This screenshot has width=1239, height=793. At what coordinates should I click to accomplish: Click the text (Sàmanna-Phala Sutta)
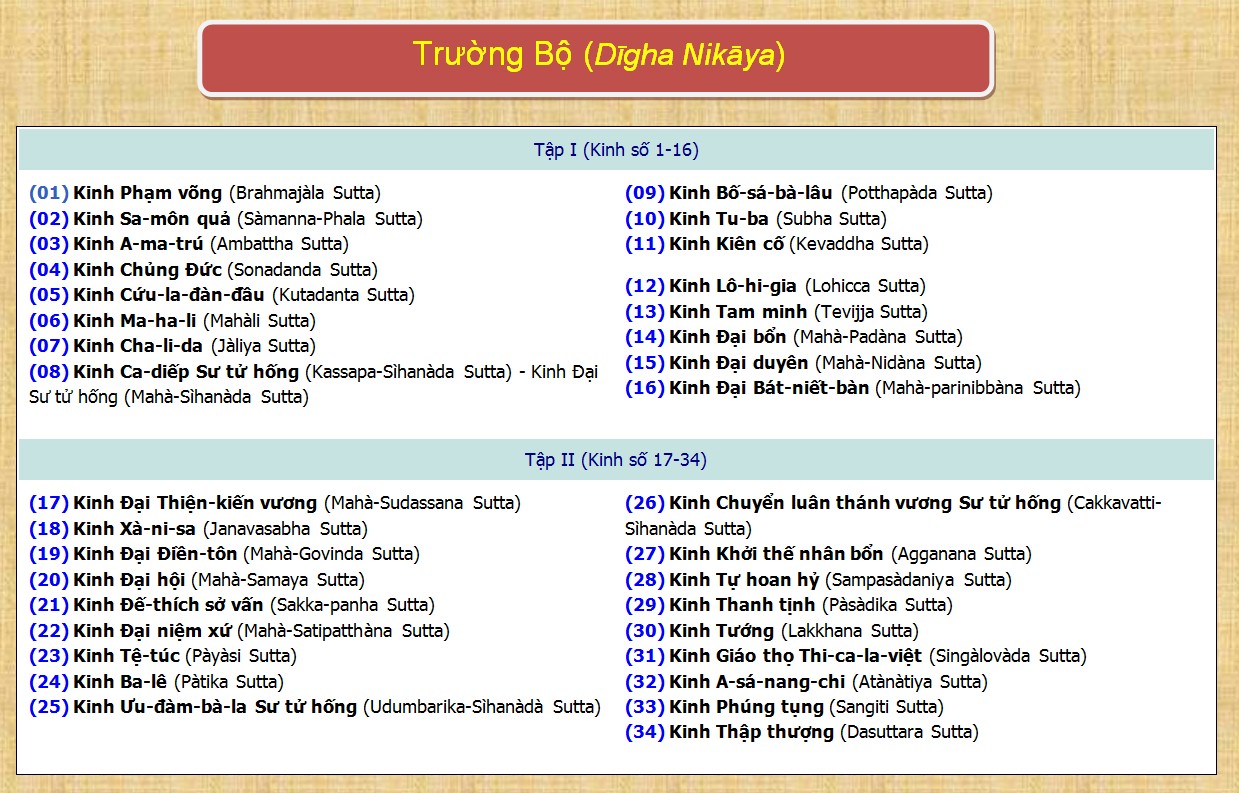coord(330,218)
